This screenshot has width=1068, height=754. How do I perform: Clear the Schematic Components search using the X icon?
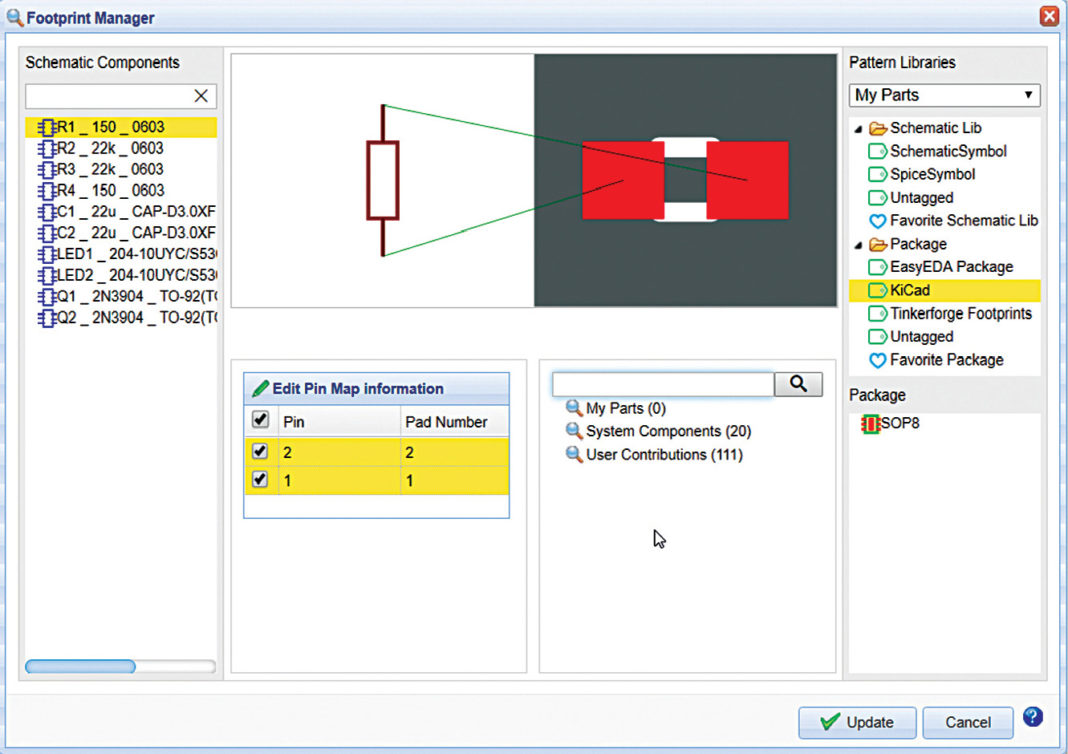point(199,95)
